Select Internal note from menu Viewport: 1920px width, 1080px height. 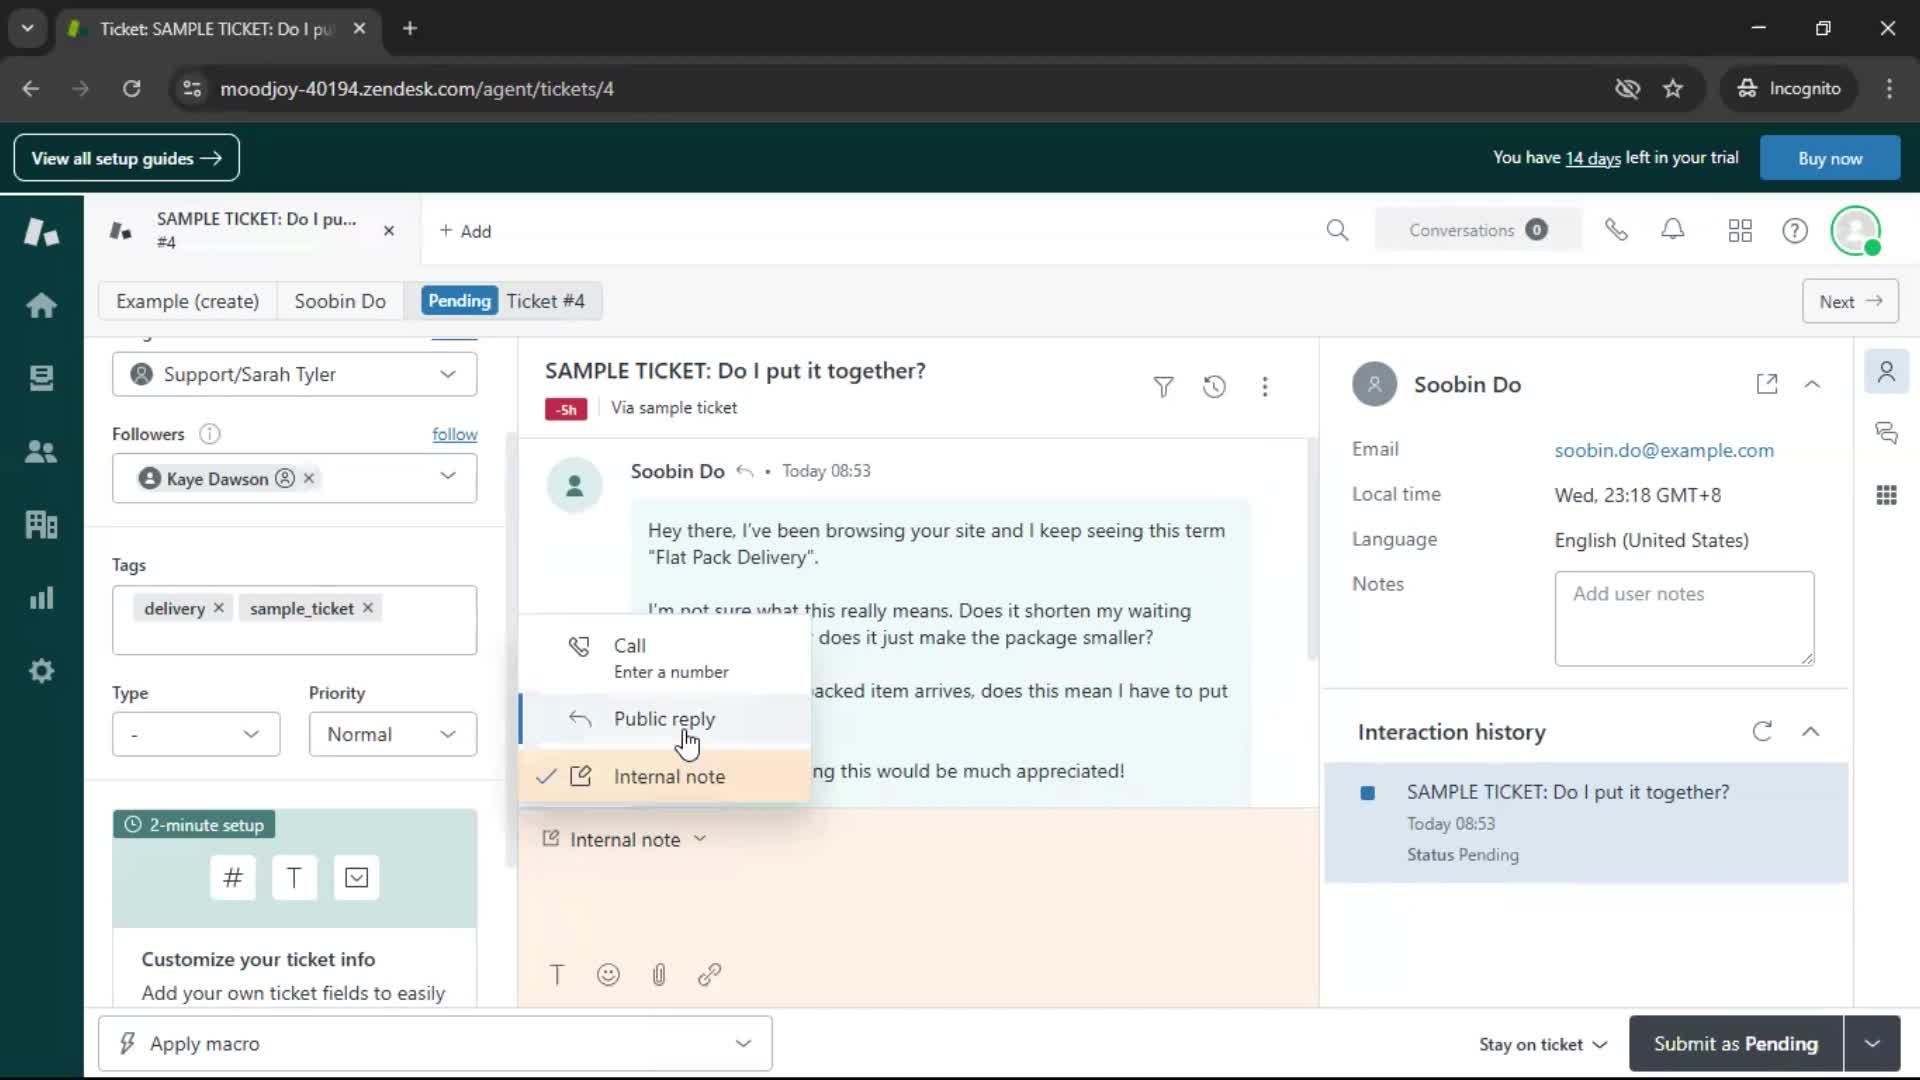point(664,776)
